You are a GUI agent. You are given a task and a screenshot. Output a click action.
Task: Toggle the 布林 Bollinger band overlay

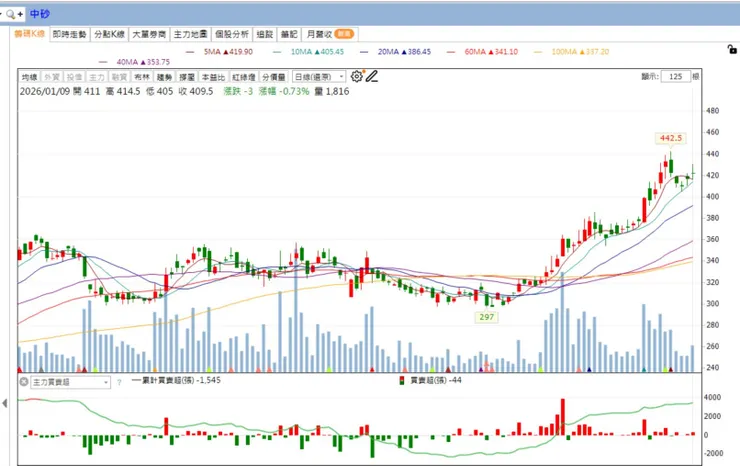point(142,77)
